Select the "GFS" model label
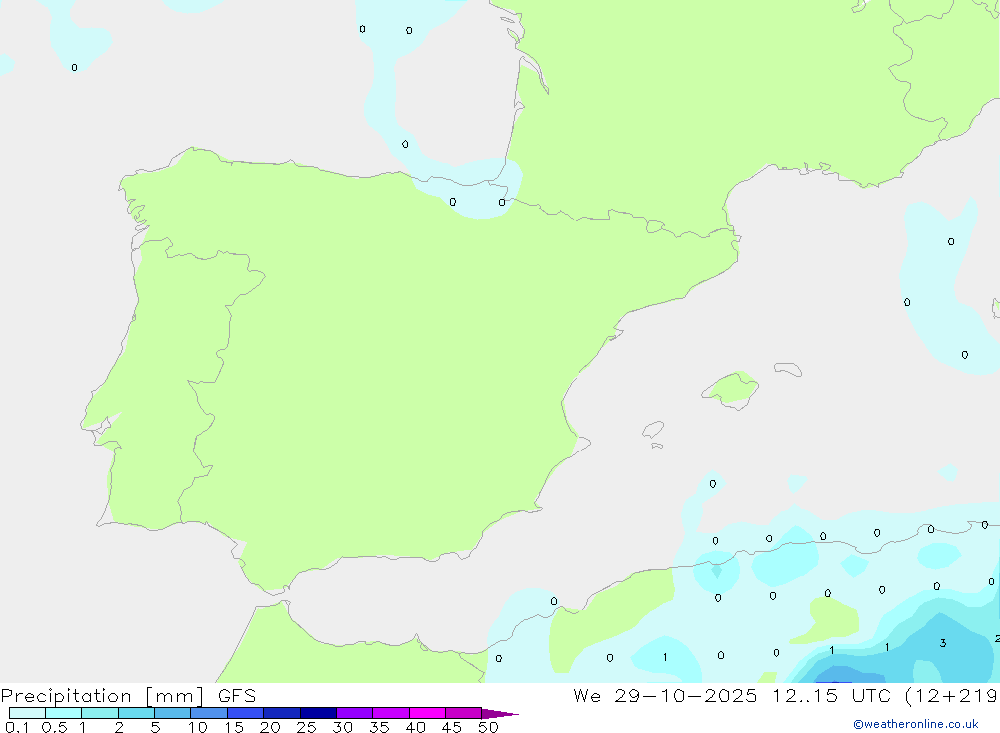The height and width of the screenshot is (733, 1000). 237,695
